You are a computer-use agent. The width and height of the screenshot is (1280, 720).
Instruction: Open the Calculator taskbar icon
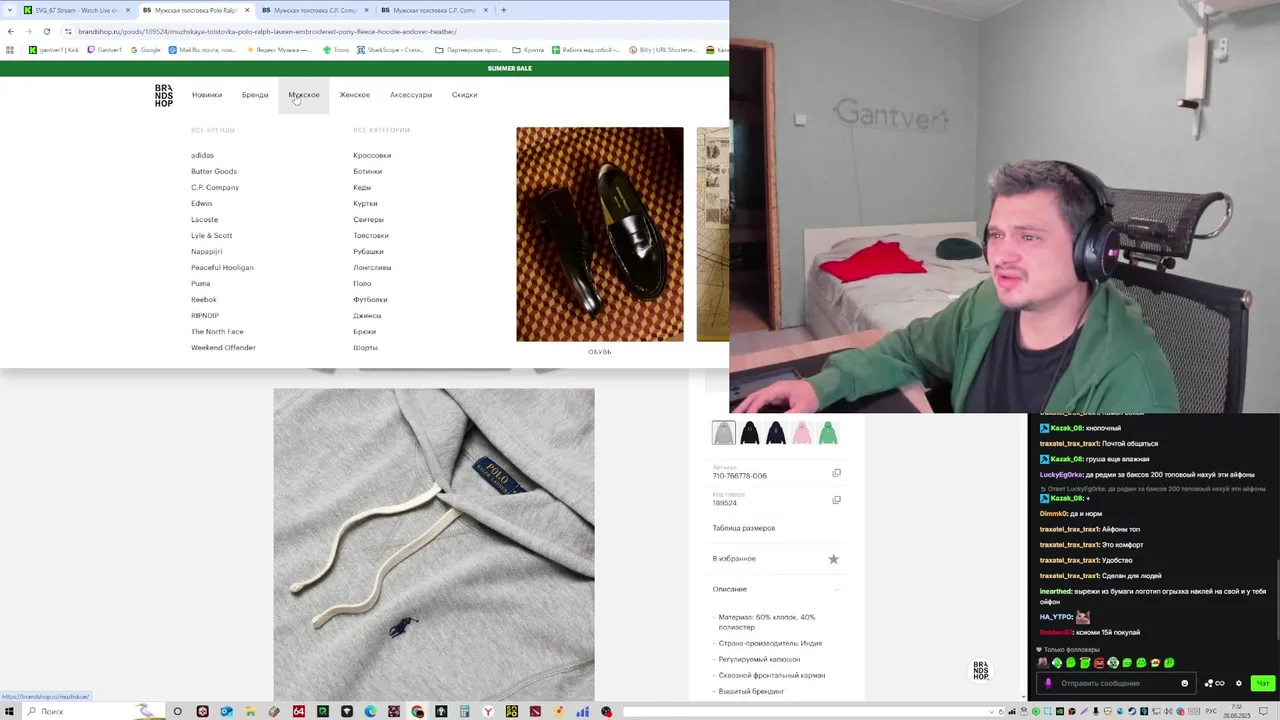point(464,711)
